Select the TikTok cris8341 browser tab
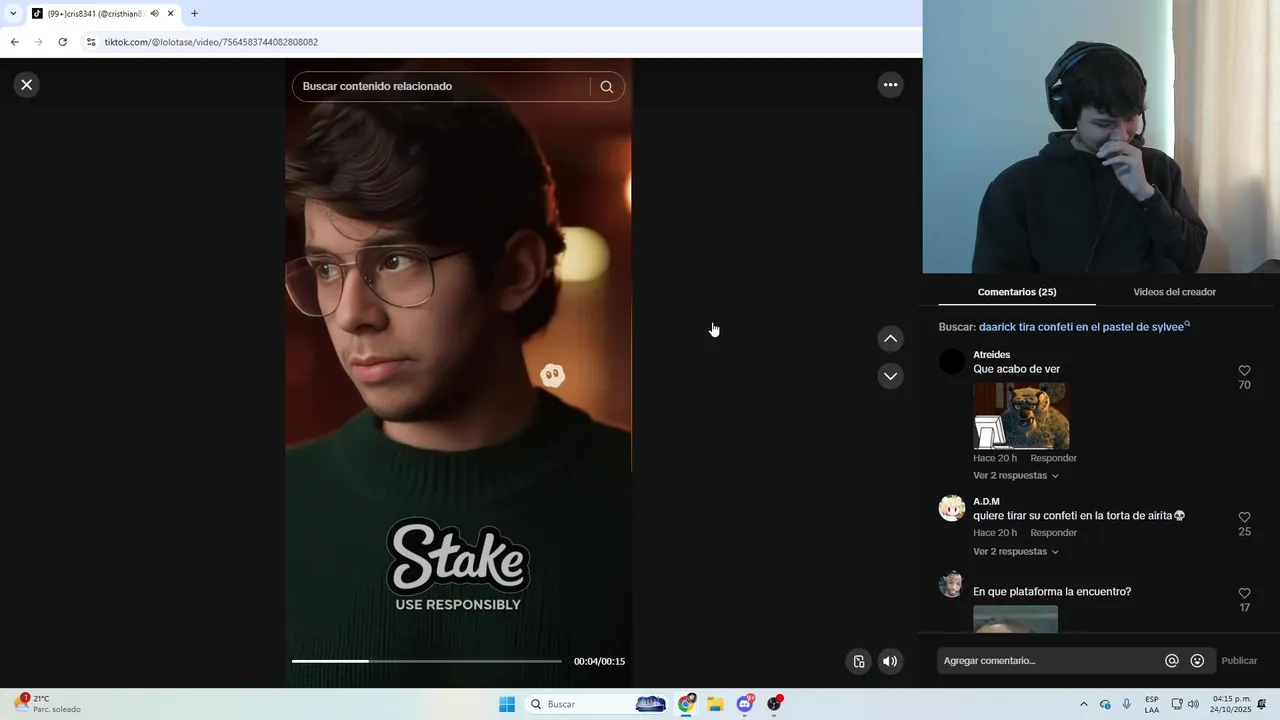The image size is (1280, 720). point(102,14)
